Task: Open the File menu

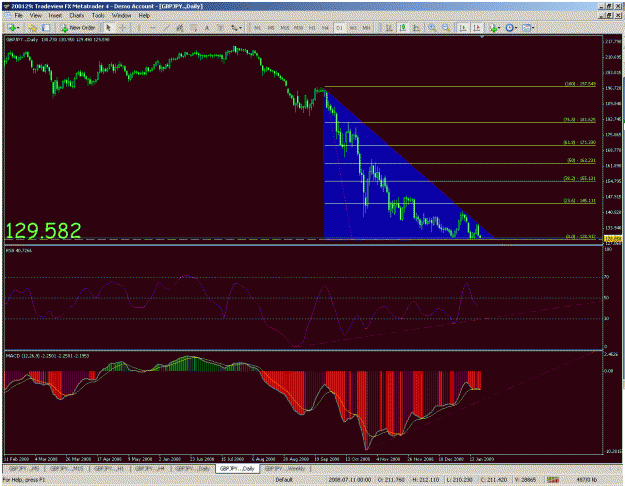Action: [x=19, y=16]
